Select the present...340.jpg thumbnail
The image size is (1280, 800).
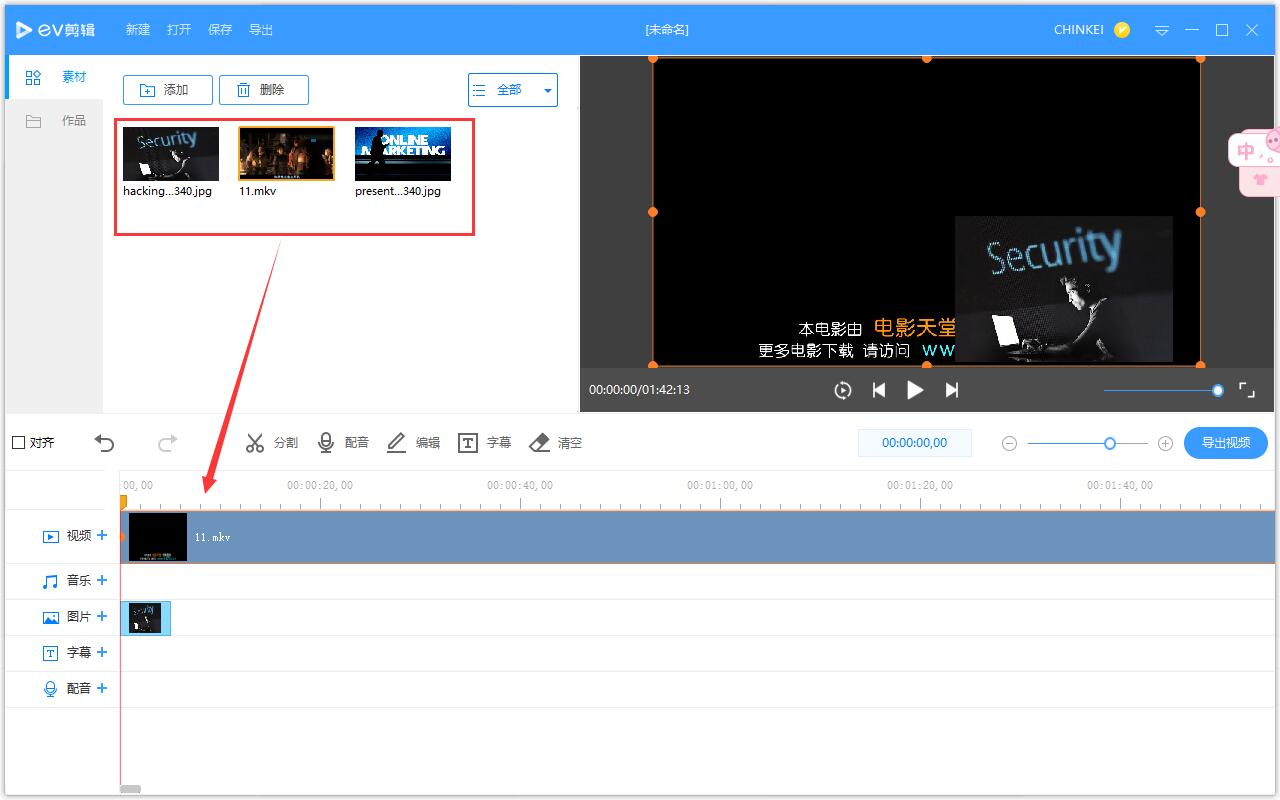402,154
